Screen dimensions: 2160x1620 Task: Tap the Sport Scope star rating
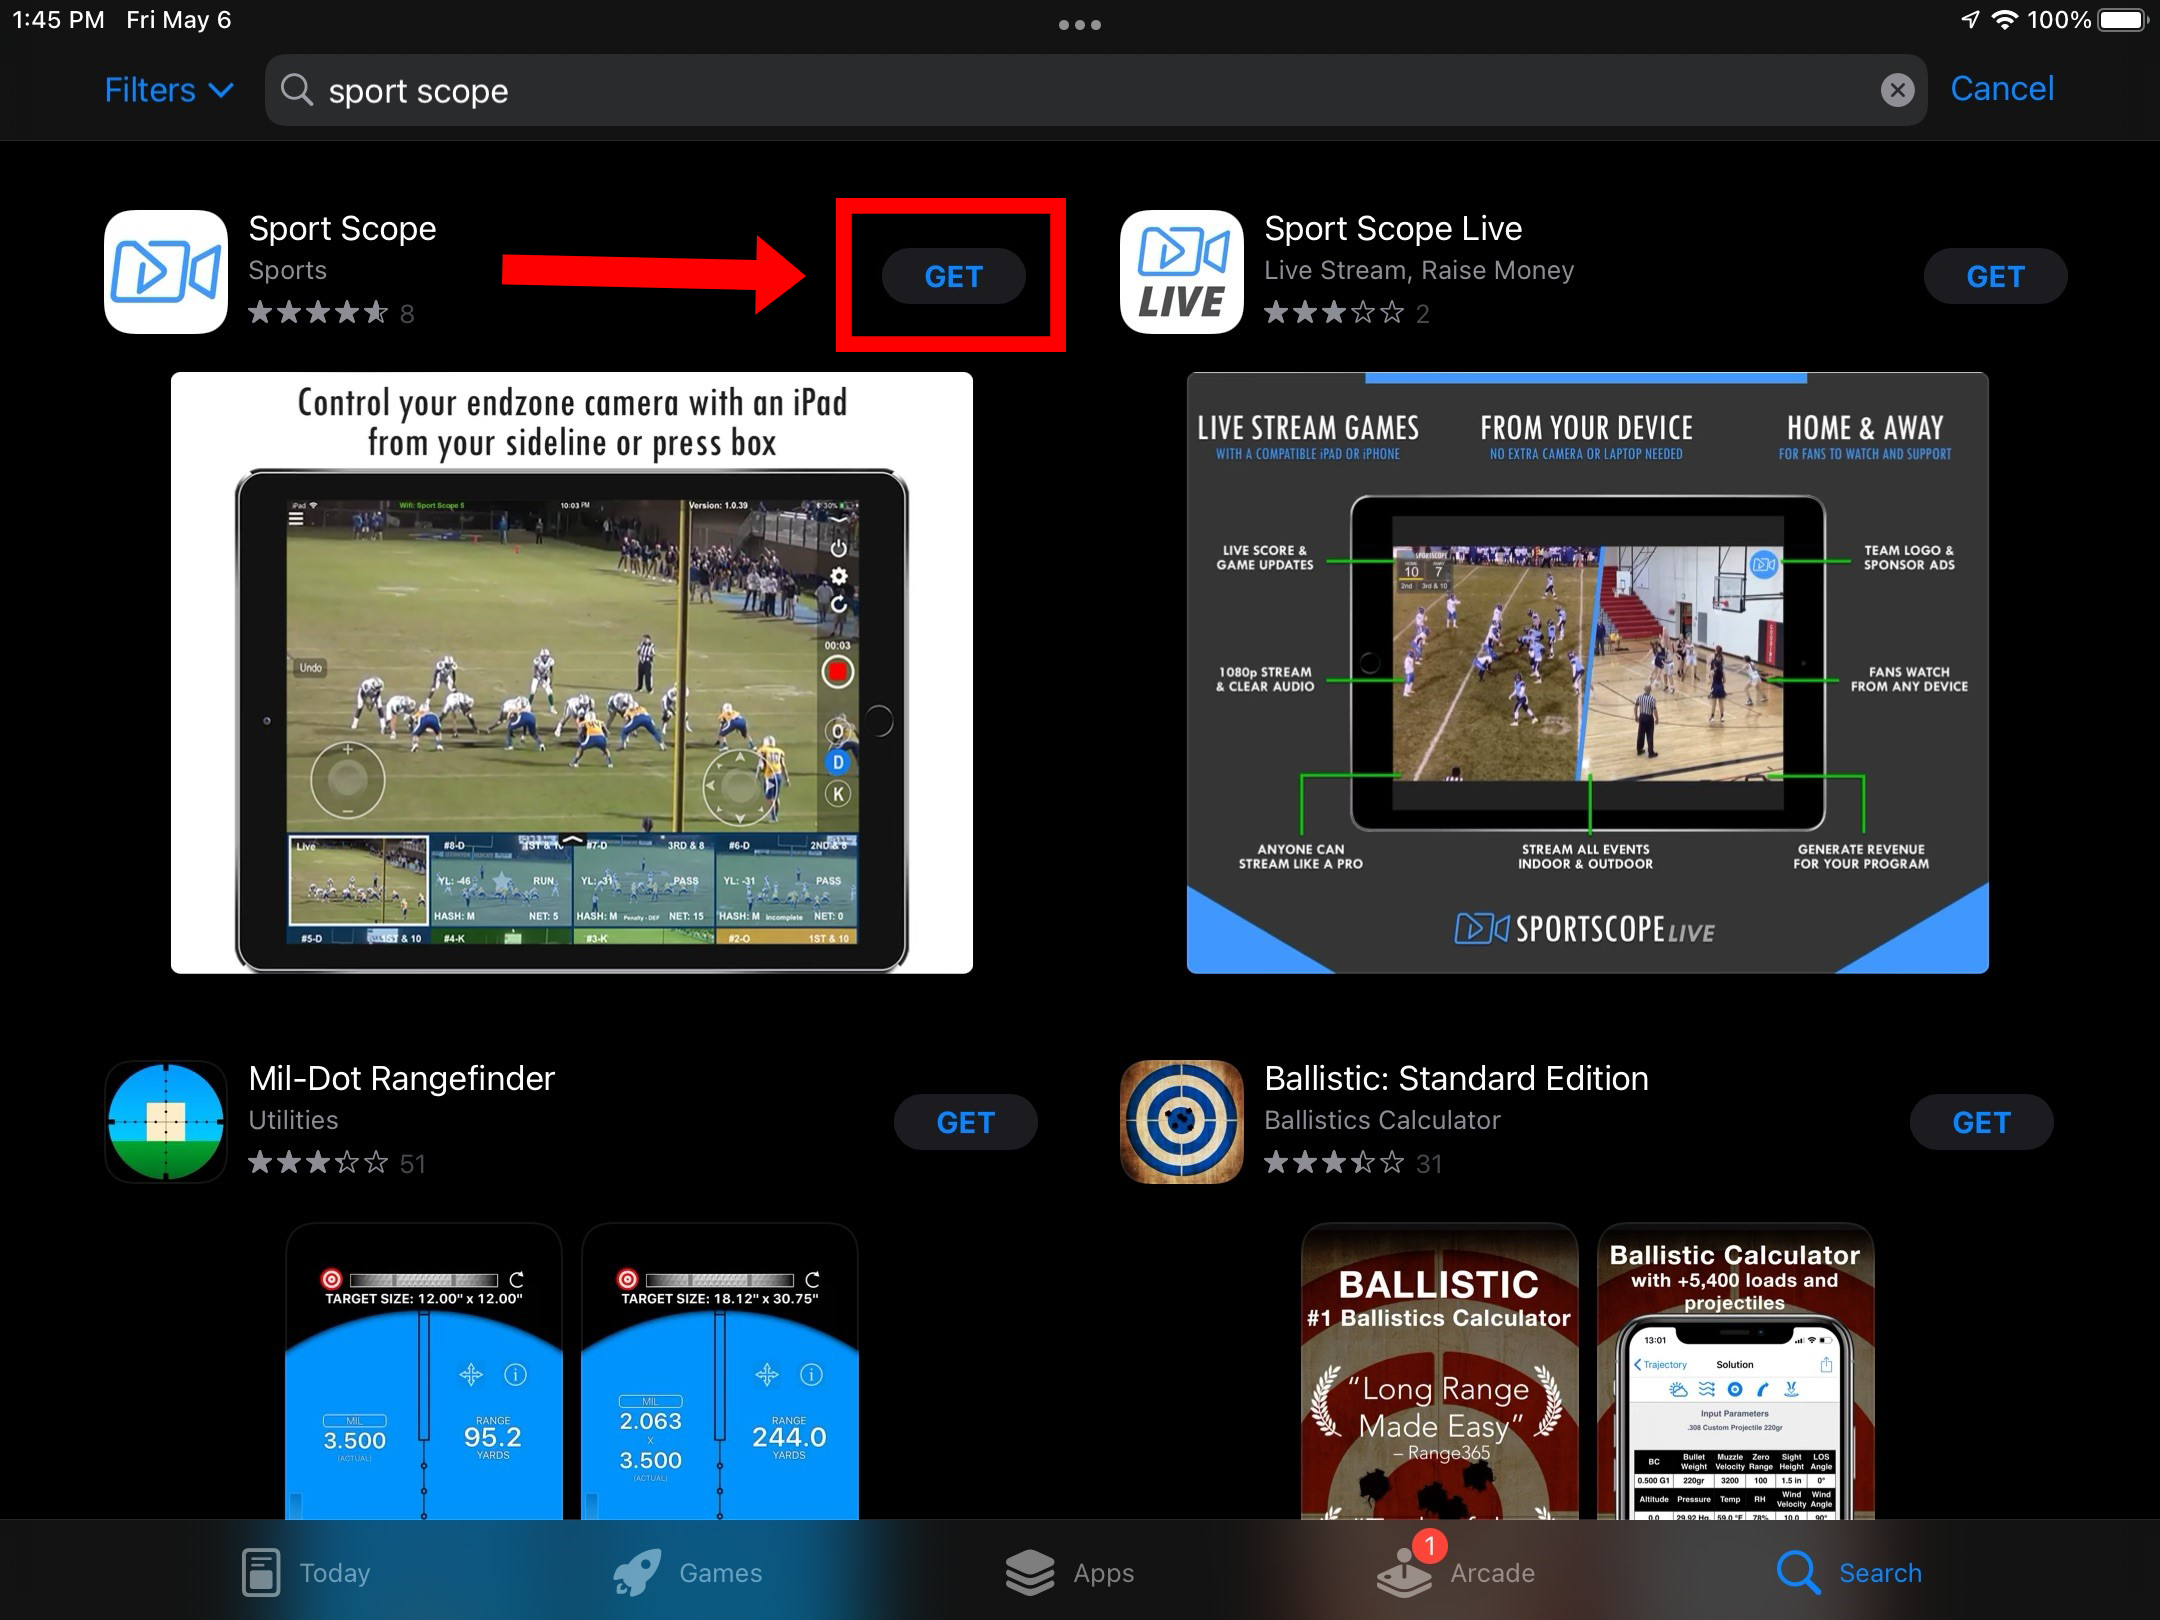tap(318, 313)
